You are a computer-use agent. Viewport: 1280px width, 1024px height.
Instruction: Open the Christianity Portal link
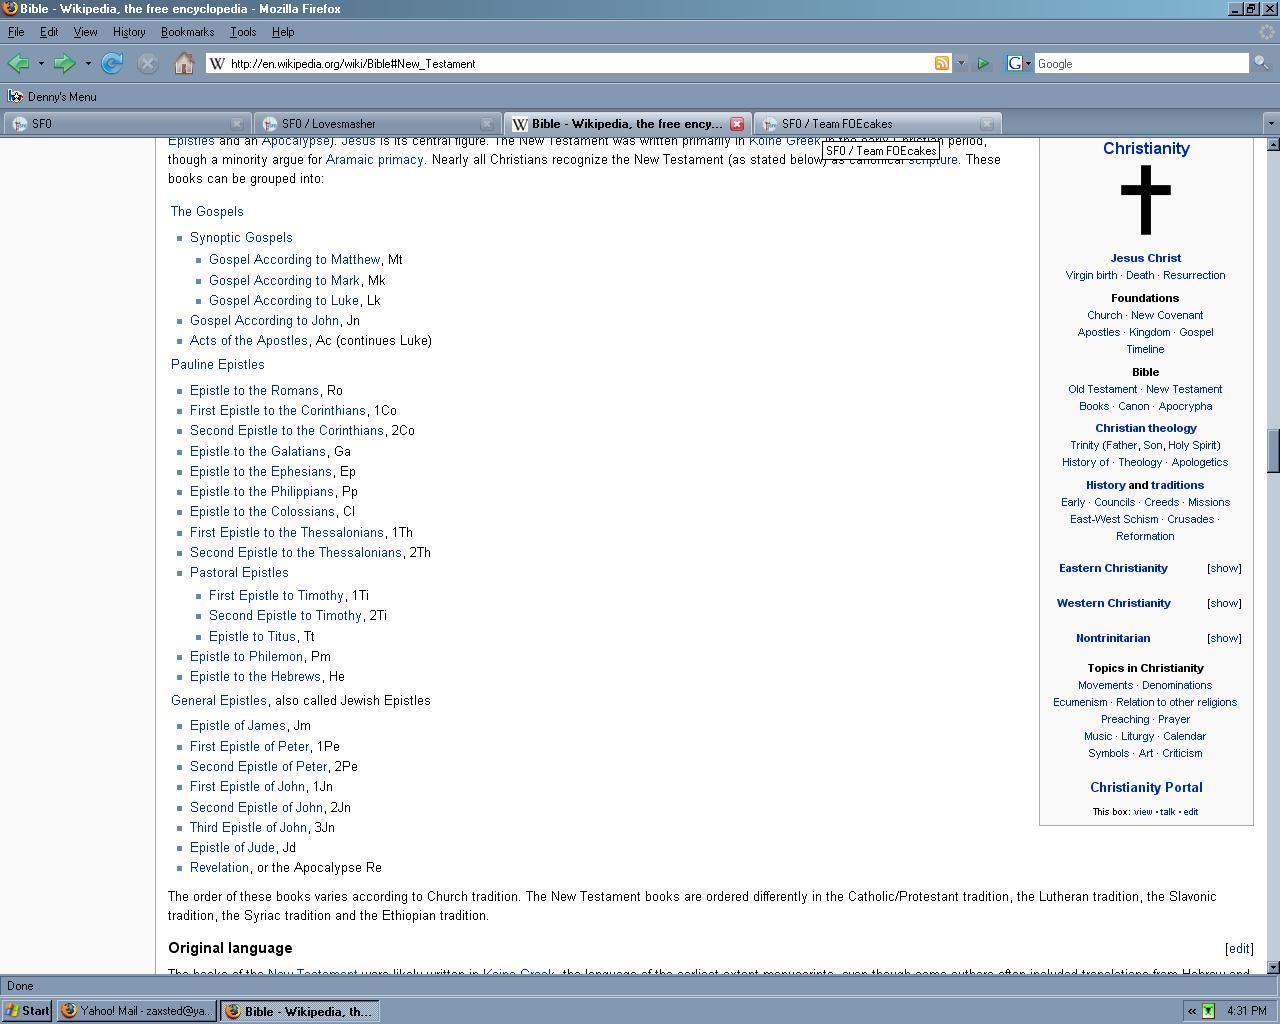tap(1146, 788)
